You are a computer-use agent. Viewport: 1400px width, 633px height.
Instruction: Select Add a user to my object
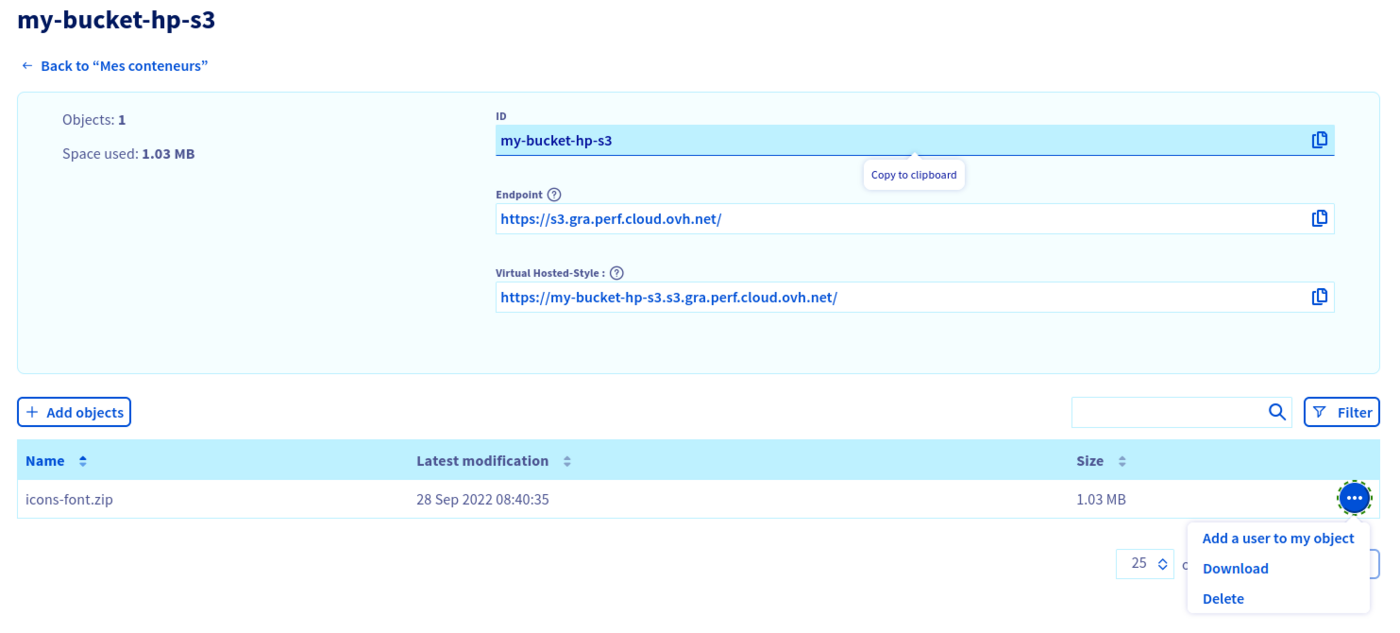(1277, 538)
